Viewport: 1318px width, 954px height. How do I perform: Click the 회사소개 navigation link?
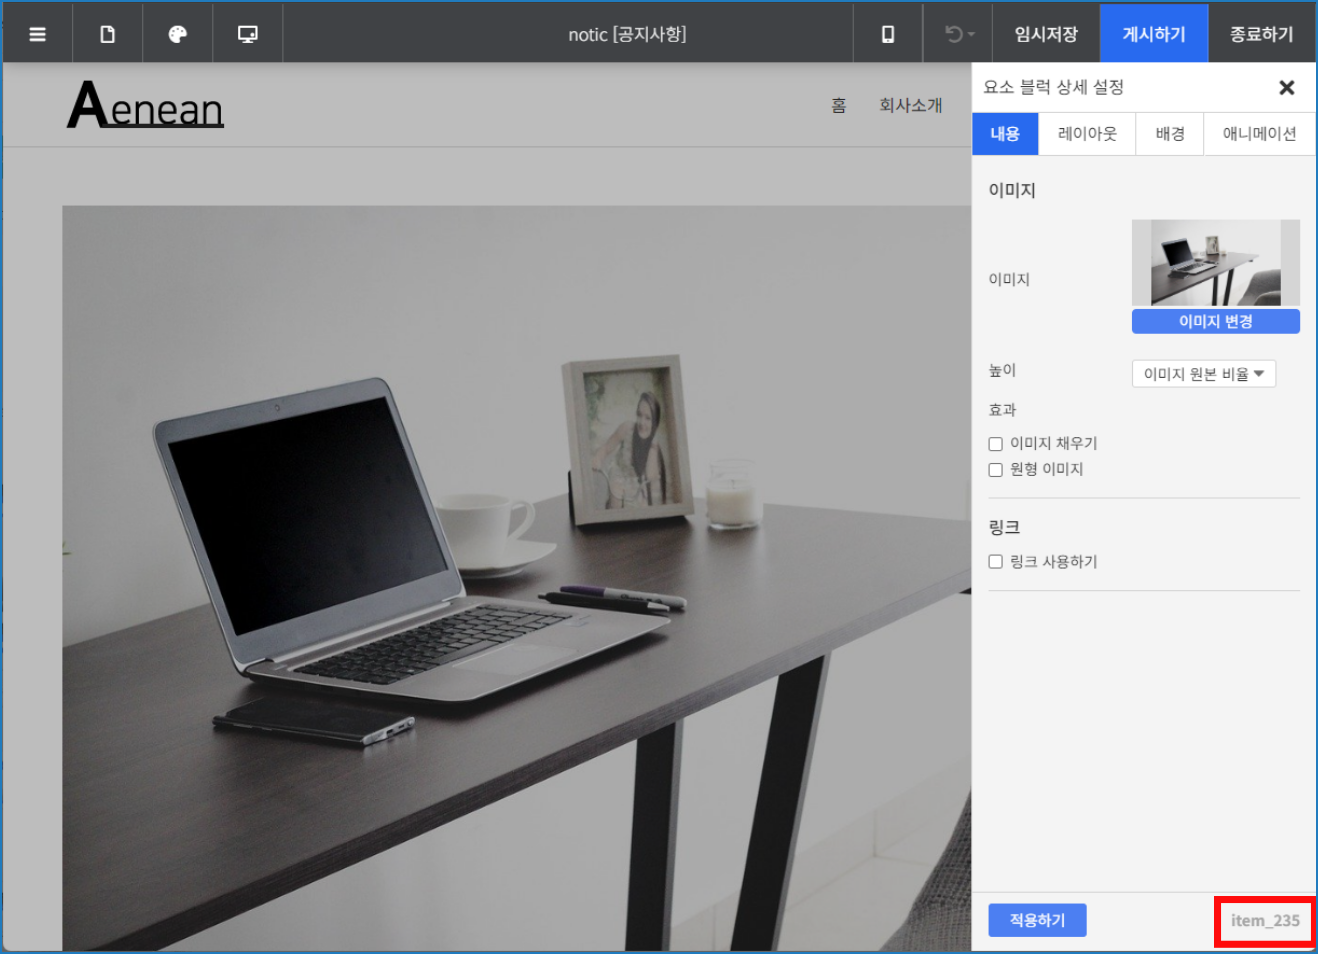[910, 105]
